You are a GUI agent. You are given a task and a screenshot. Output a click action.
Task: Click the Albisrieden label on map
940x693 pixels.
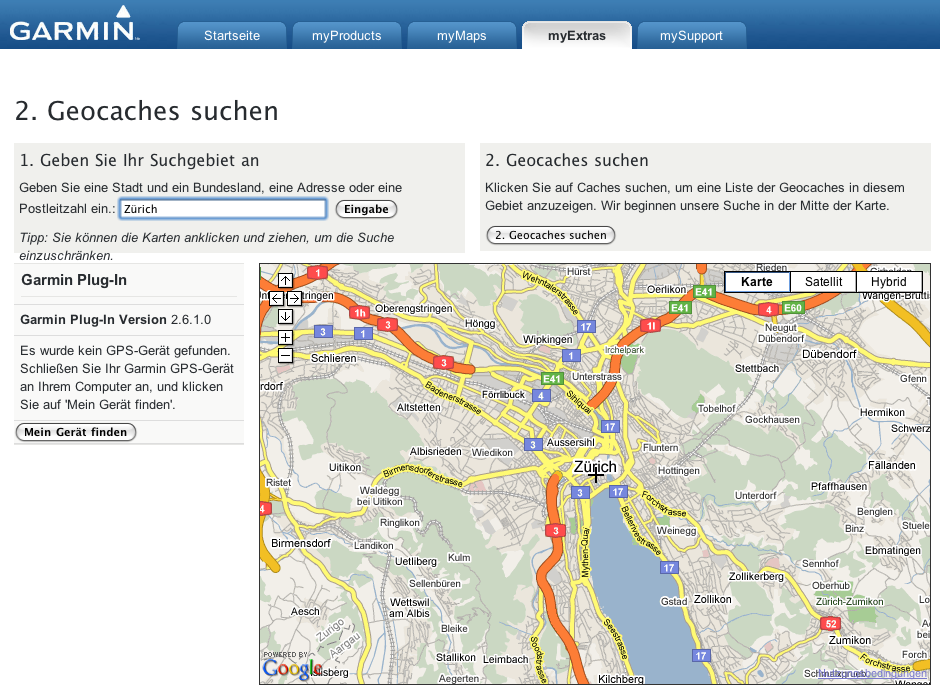pos(436,451)
